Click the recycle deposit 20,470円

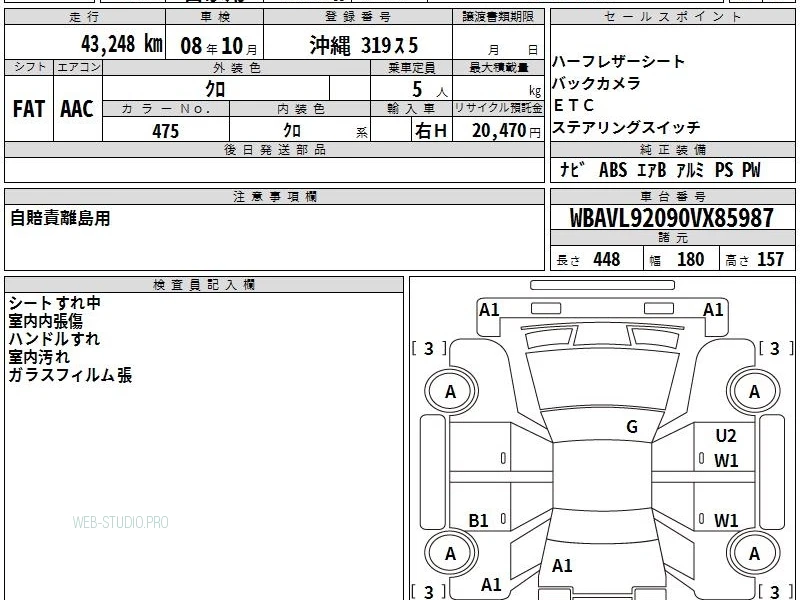coord(506,131)
